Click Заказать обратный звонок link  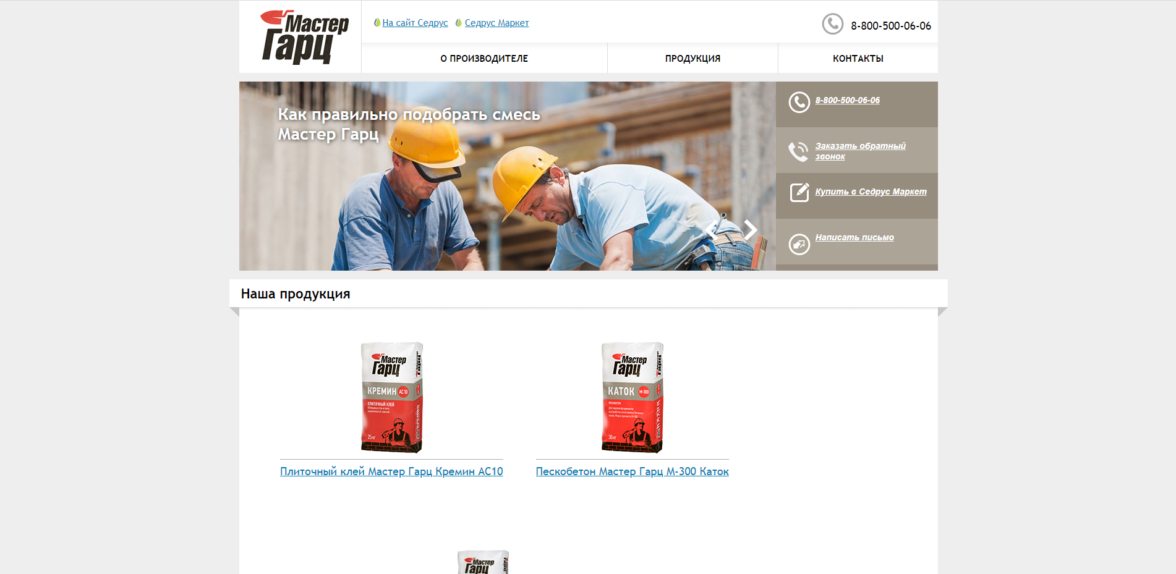click(860, 151)
